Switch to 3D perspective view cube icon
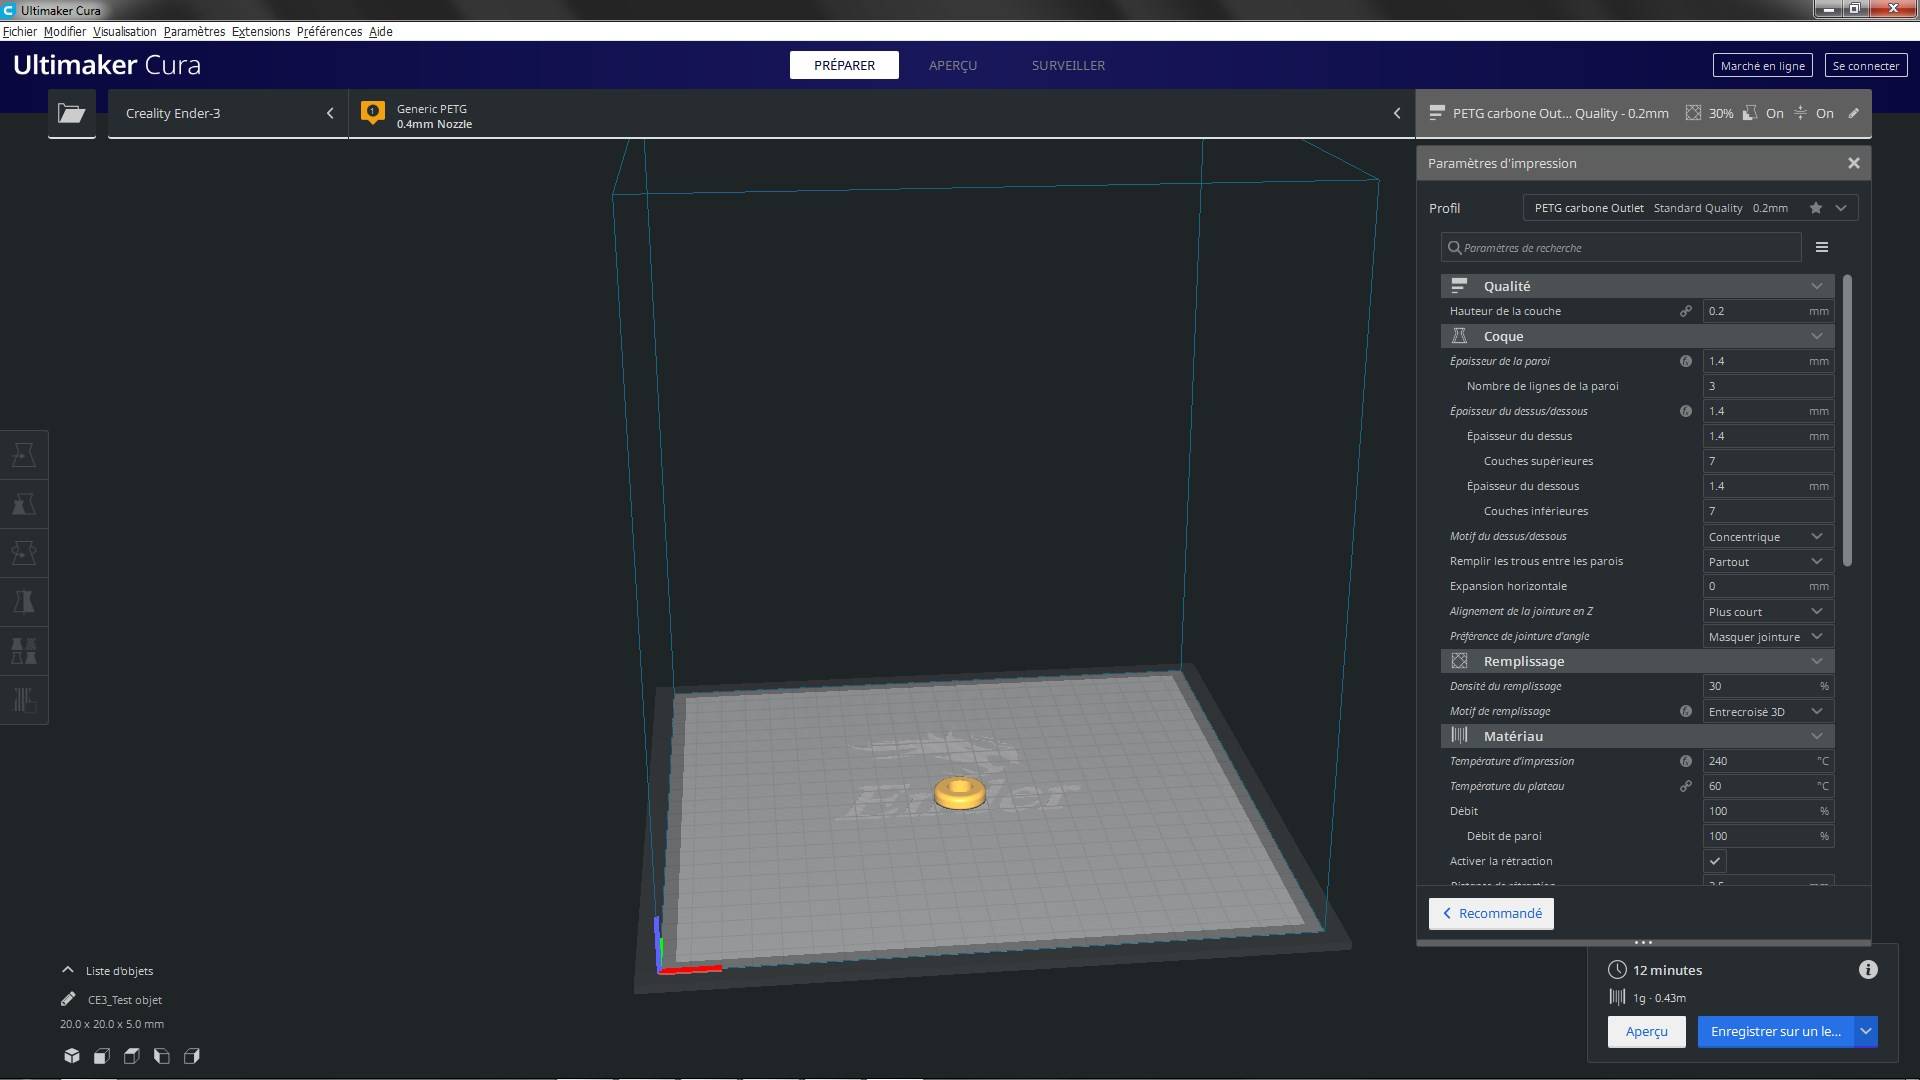 (72, 1056)
